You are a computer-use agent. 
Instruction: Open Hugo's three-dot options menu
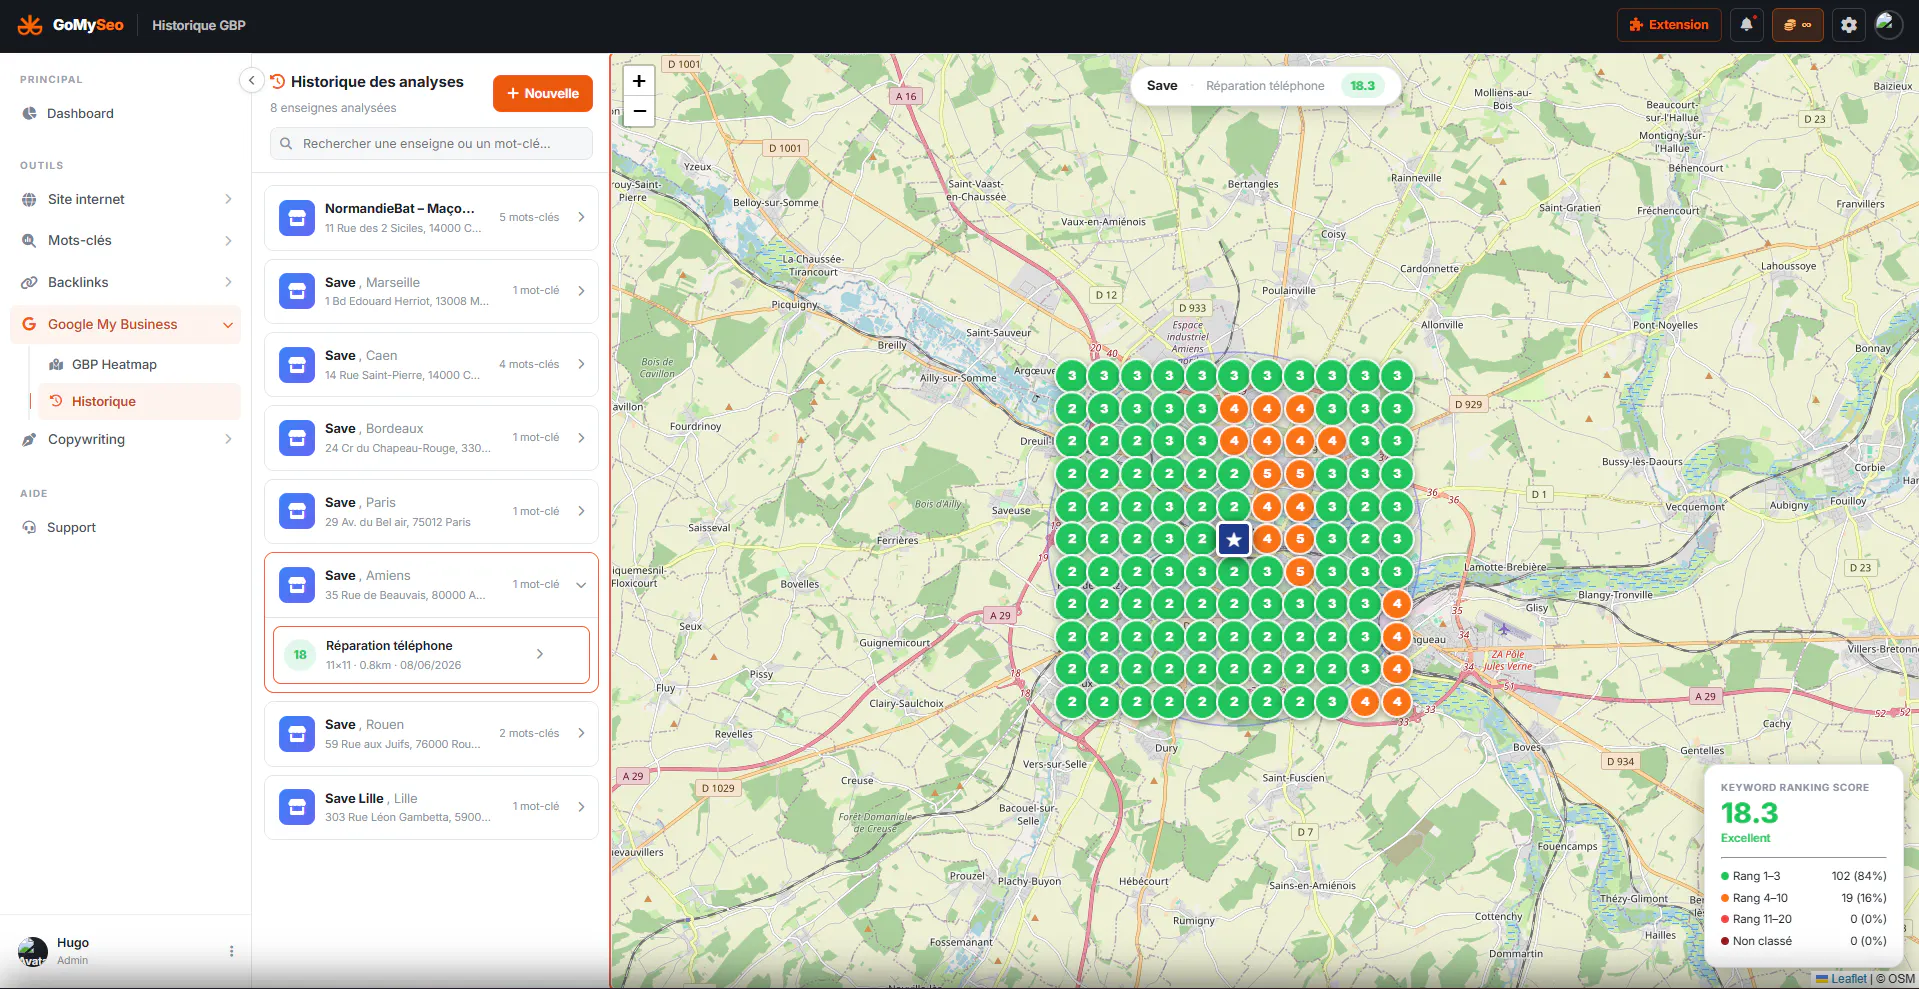(231, 951)
